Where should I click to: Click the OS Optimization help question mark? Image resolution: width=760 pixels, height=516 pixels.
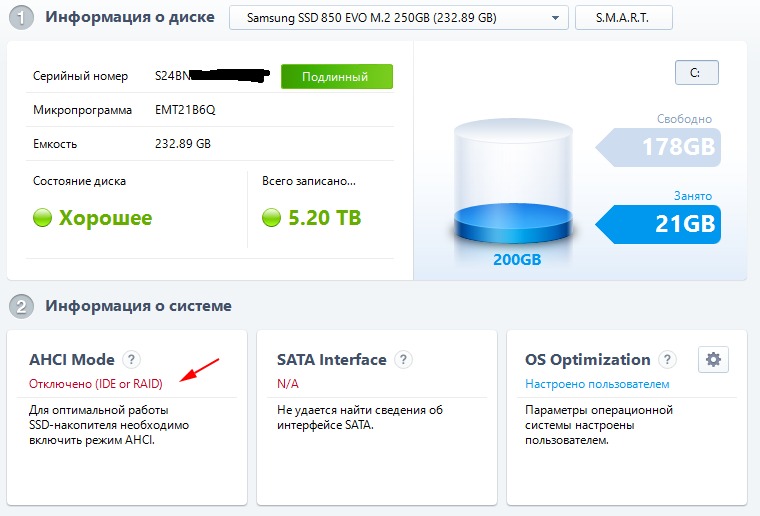(x=668, y=360)
